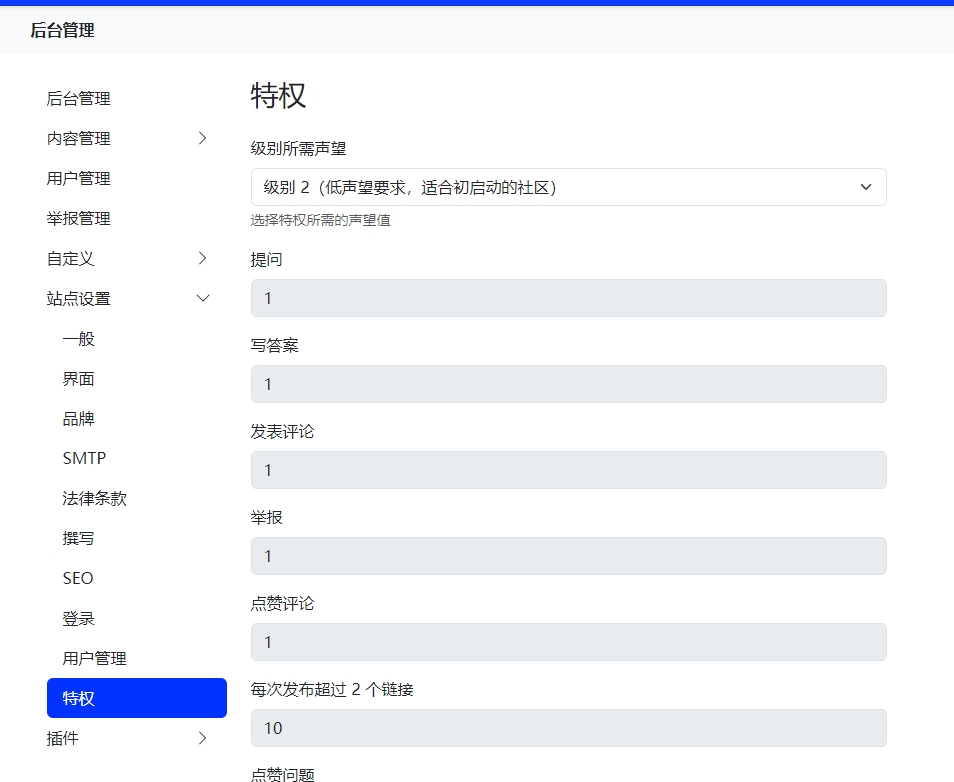The height and width of the screenshot is (782, 954).
Task: Click the 点赞问题 field label
Action: (282, 775)
